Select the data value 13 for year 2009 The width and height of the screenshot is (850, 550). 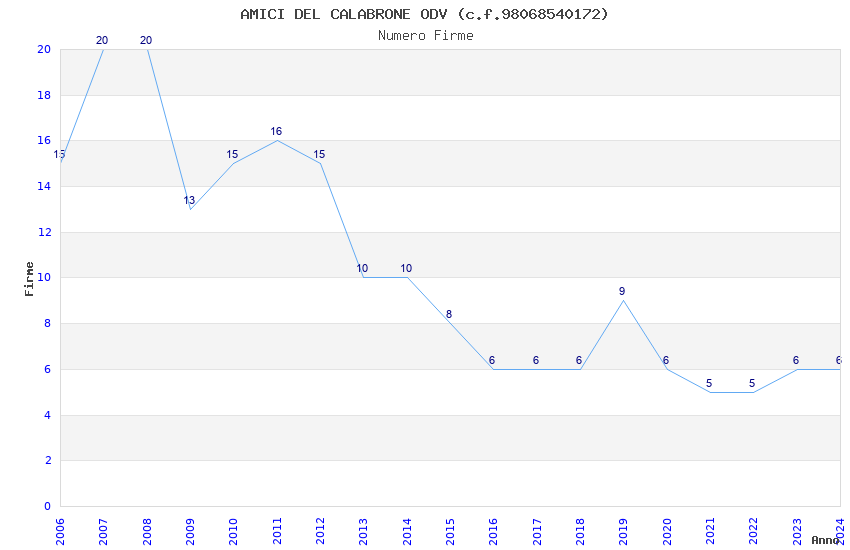pos(189,200)
